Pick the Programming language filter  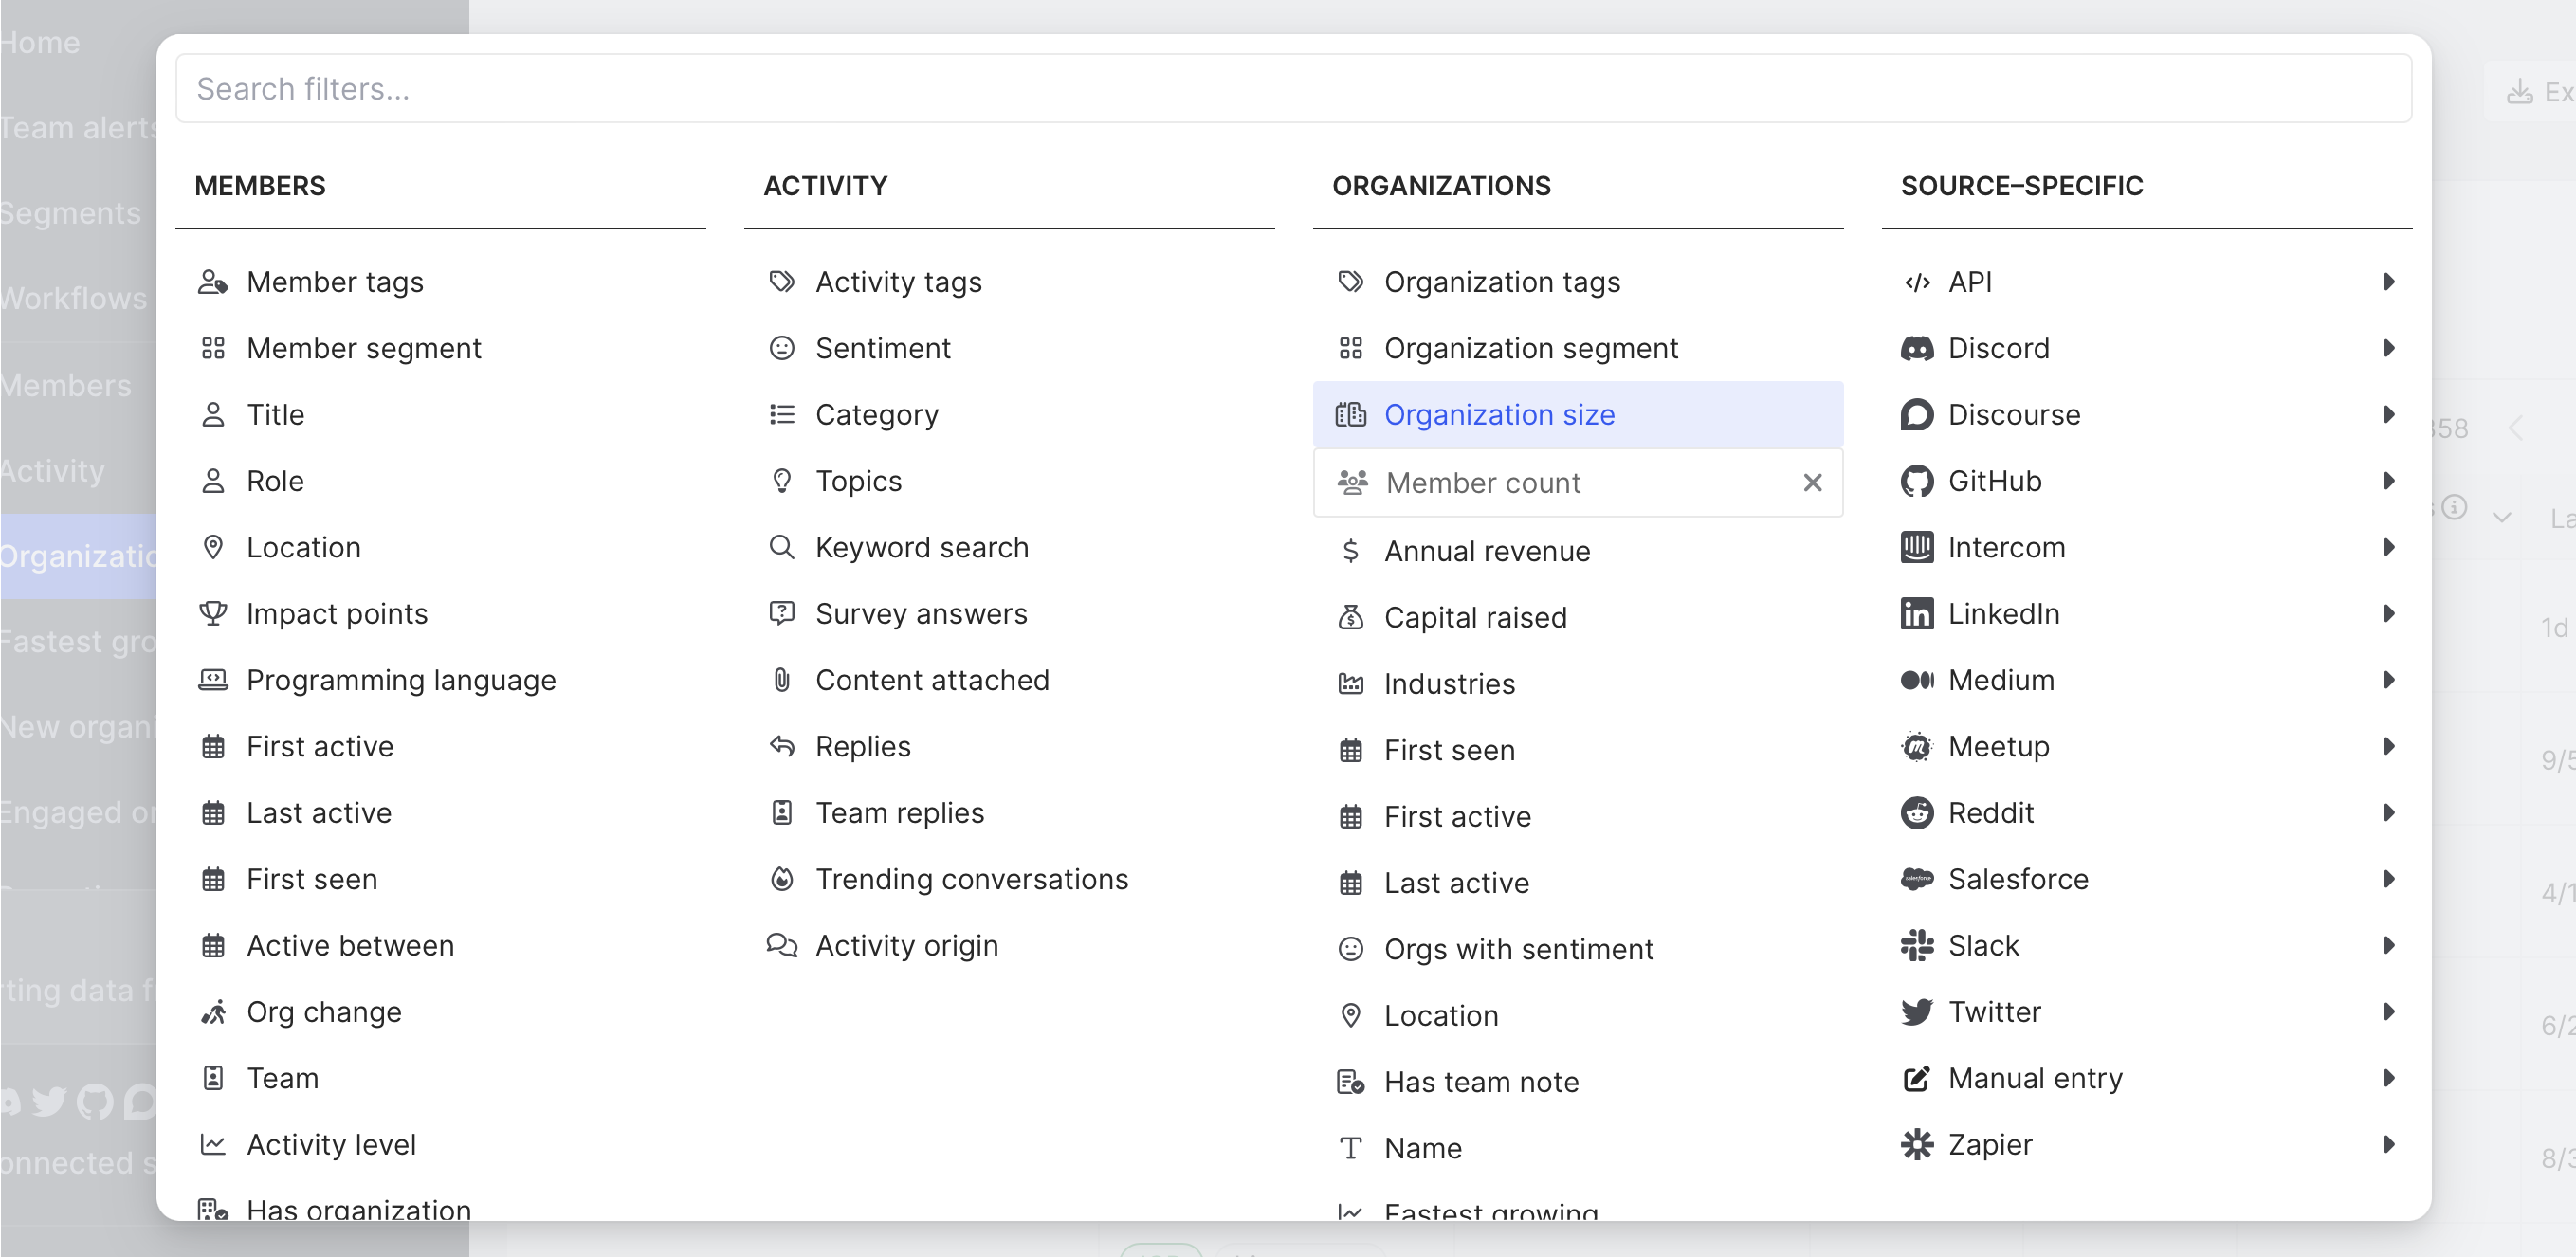(400, 680)
